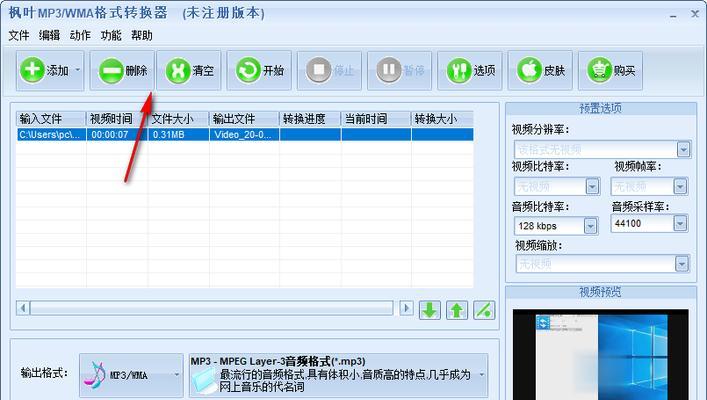The height and width of the screenshot is (400, 707).
Task: Sort by the 文件大小 column header
Action: 179,119
